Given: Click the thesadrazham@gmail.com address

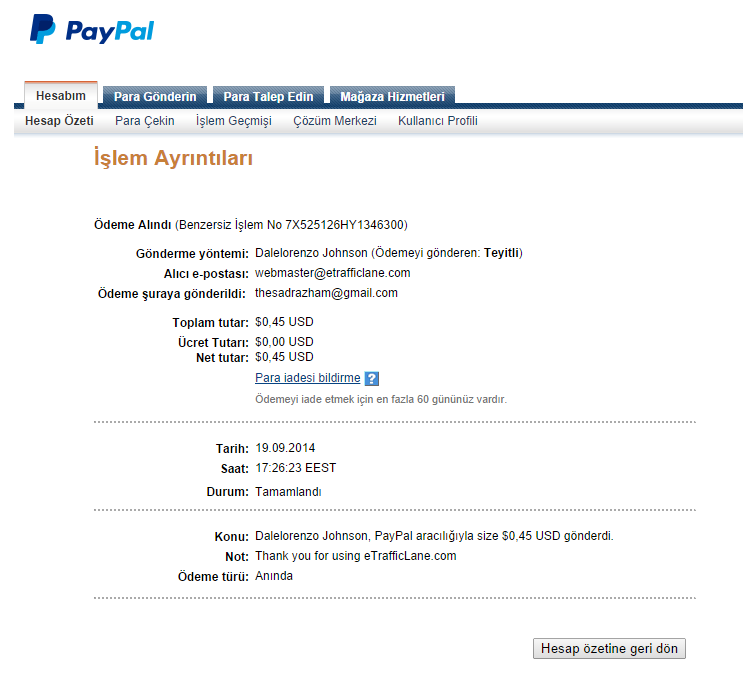Looking at the screenshot, I should coord(326,293).
